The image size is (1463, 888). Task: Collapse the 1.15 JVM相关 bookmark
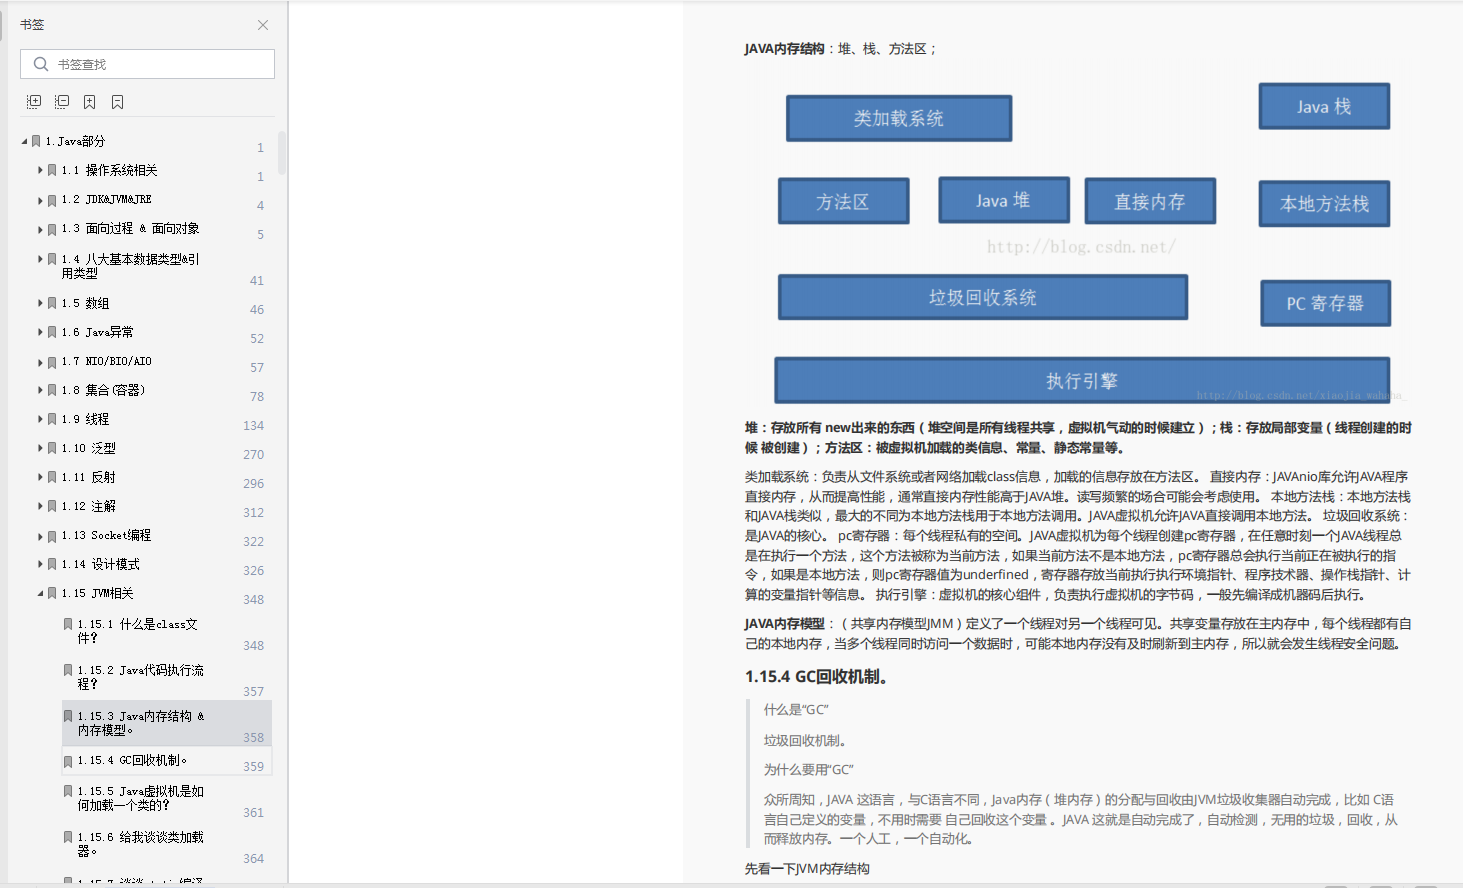41,594
